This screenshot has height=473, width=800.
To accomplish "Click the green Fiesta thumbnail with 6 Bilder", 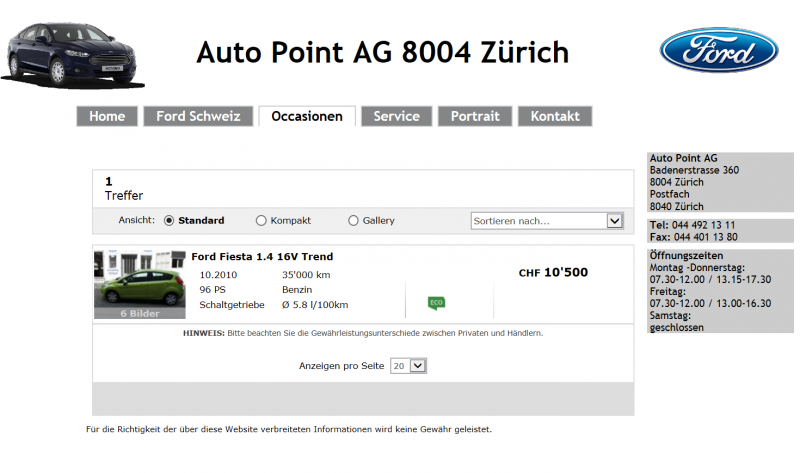I will 140,284.
